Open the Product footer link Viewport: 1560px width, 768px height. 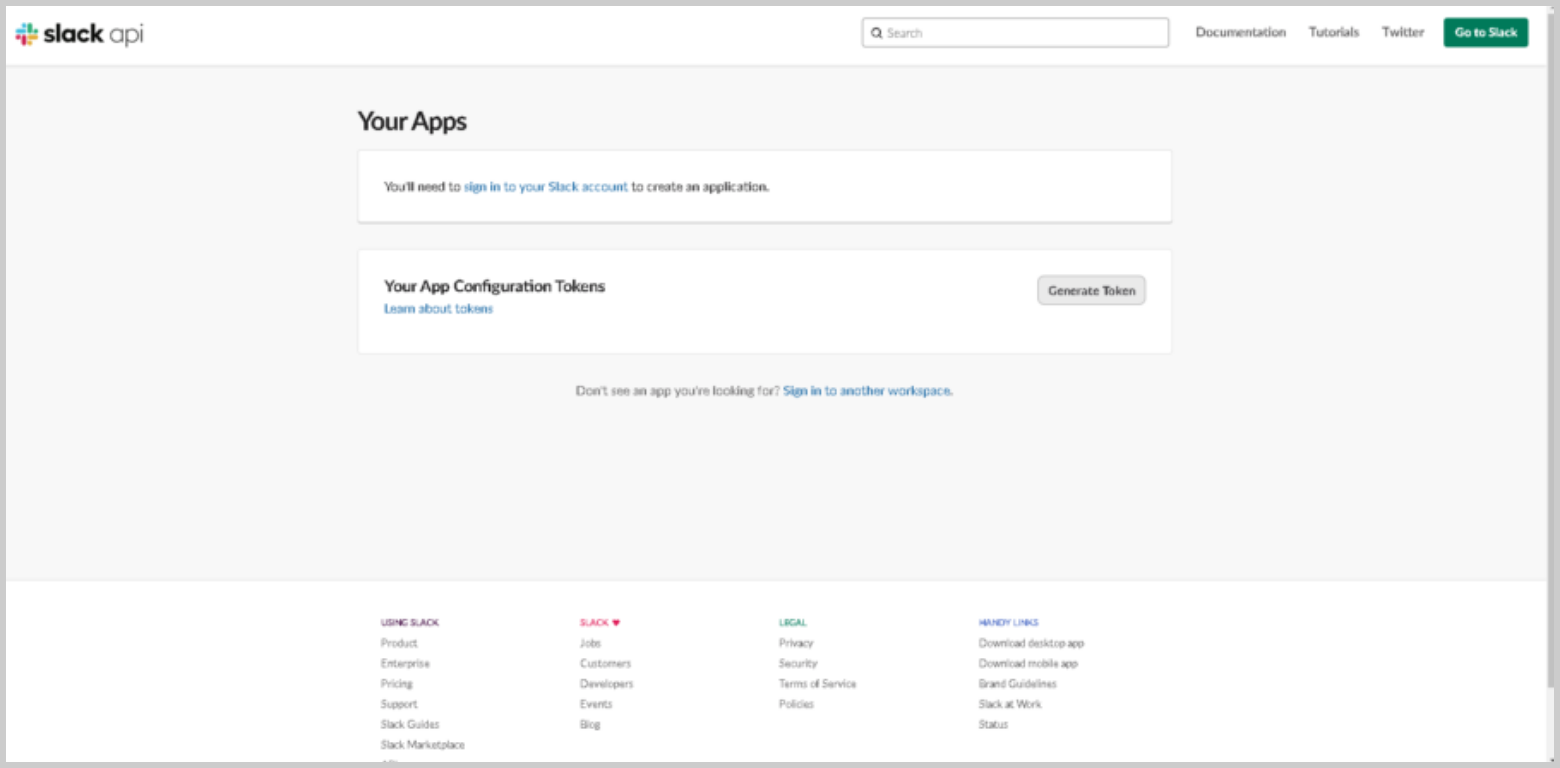[399, 643]
